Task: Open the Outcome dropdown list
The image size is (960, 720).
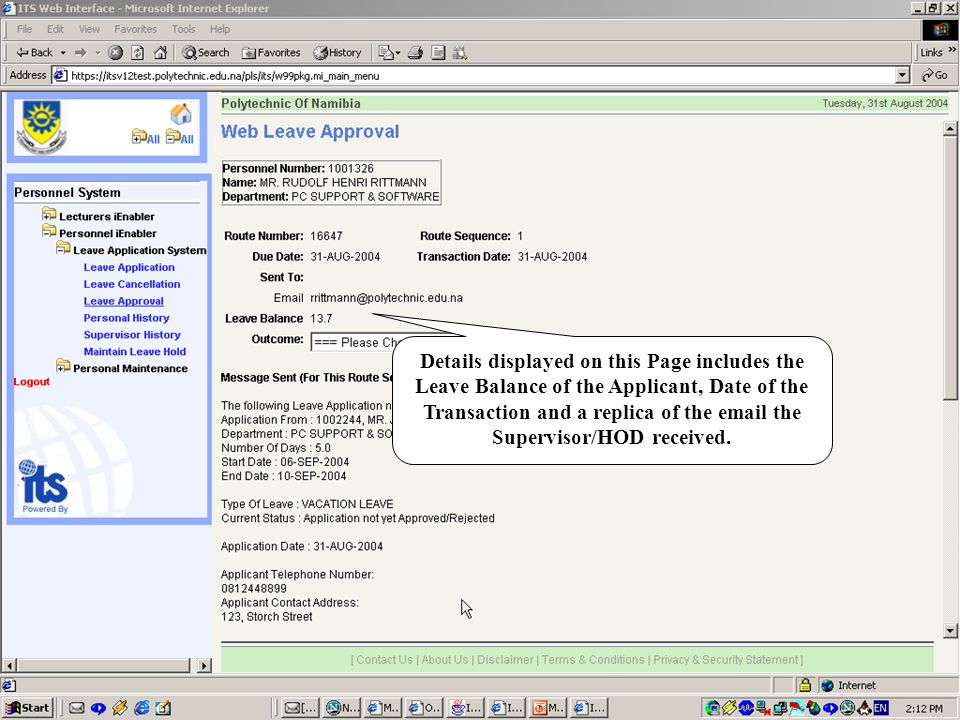Action: [x=354, y=342]
